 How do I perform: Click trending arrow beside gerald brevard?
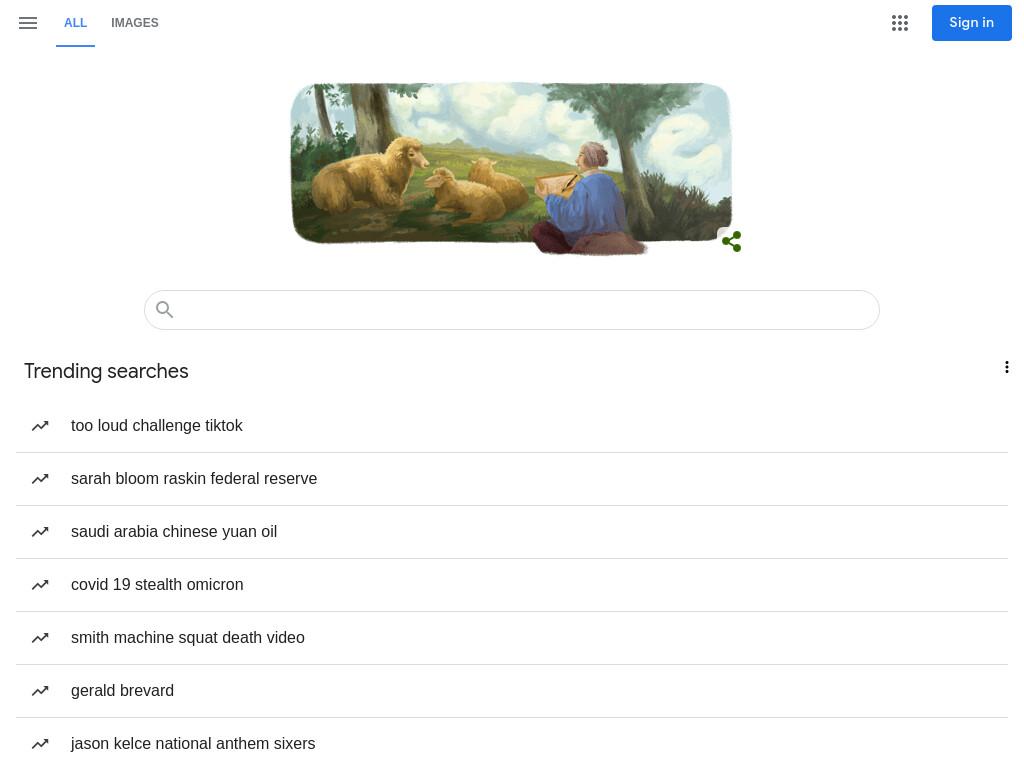click(40, 691)
